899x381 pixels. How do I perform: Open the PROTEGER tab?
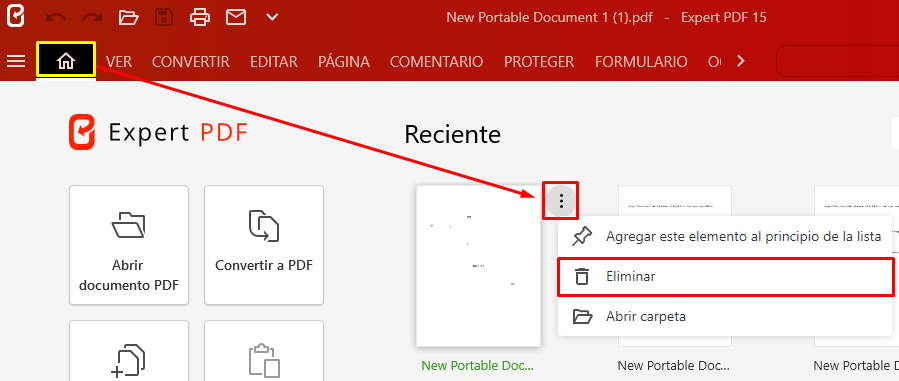point(539,61)
